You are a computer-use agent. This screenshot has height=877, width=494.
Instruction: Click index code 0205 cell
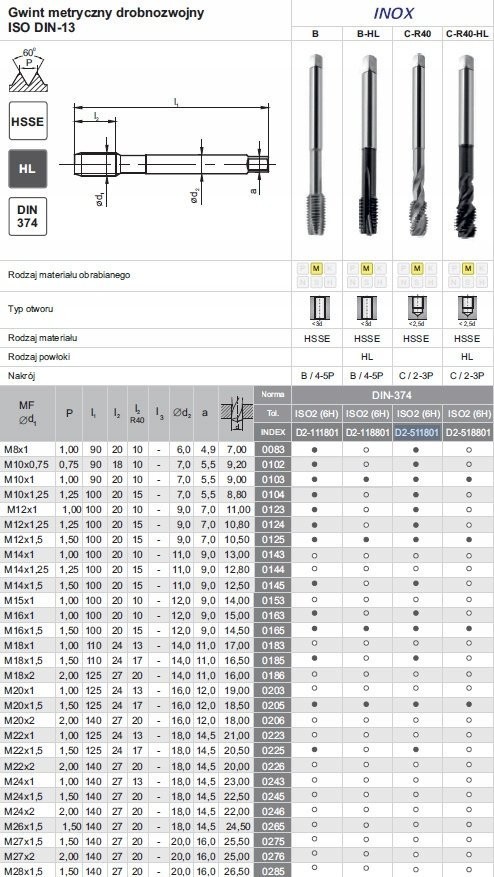(x=273, y=705)
